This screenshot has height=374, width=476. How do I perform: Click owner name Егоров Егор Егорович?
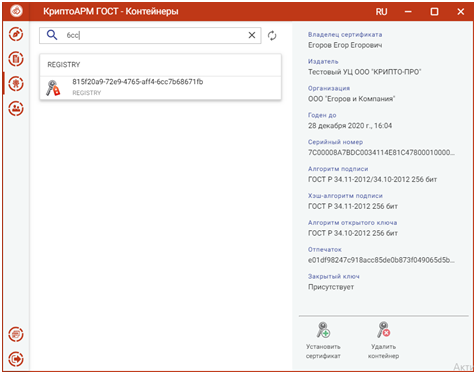[345, 45]
